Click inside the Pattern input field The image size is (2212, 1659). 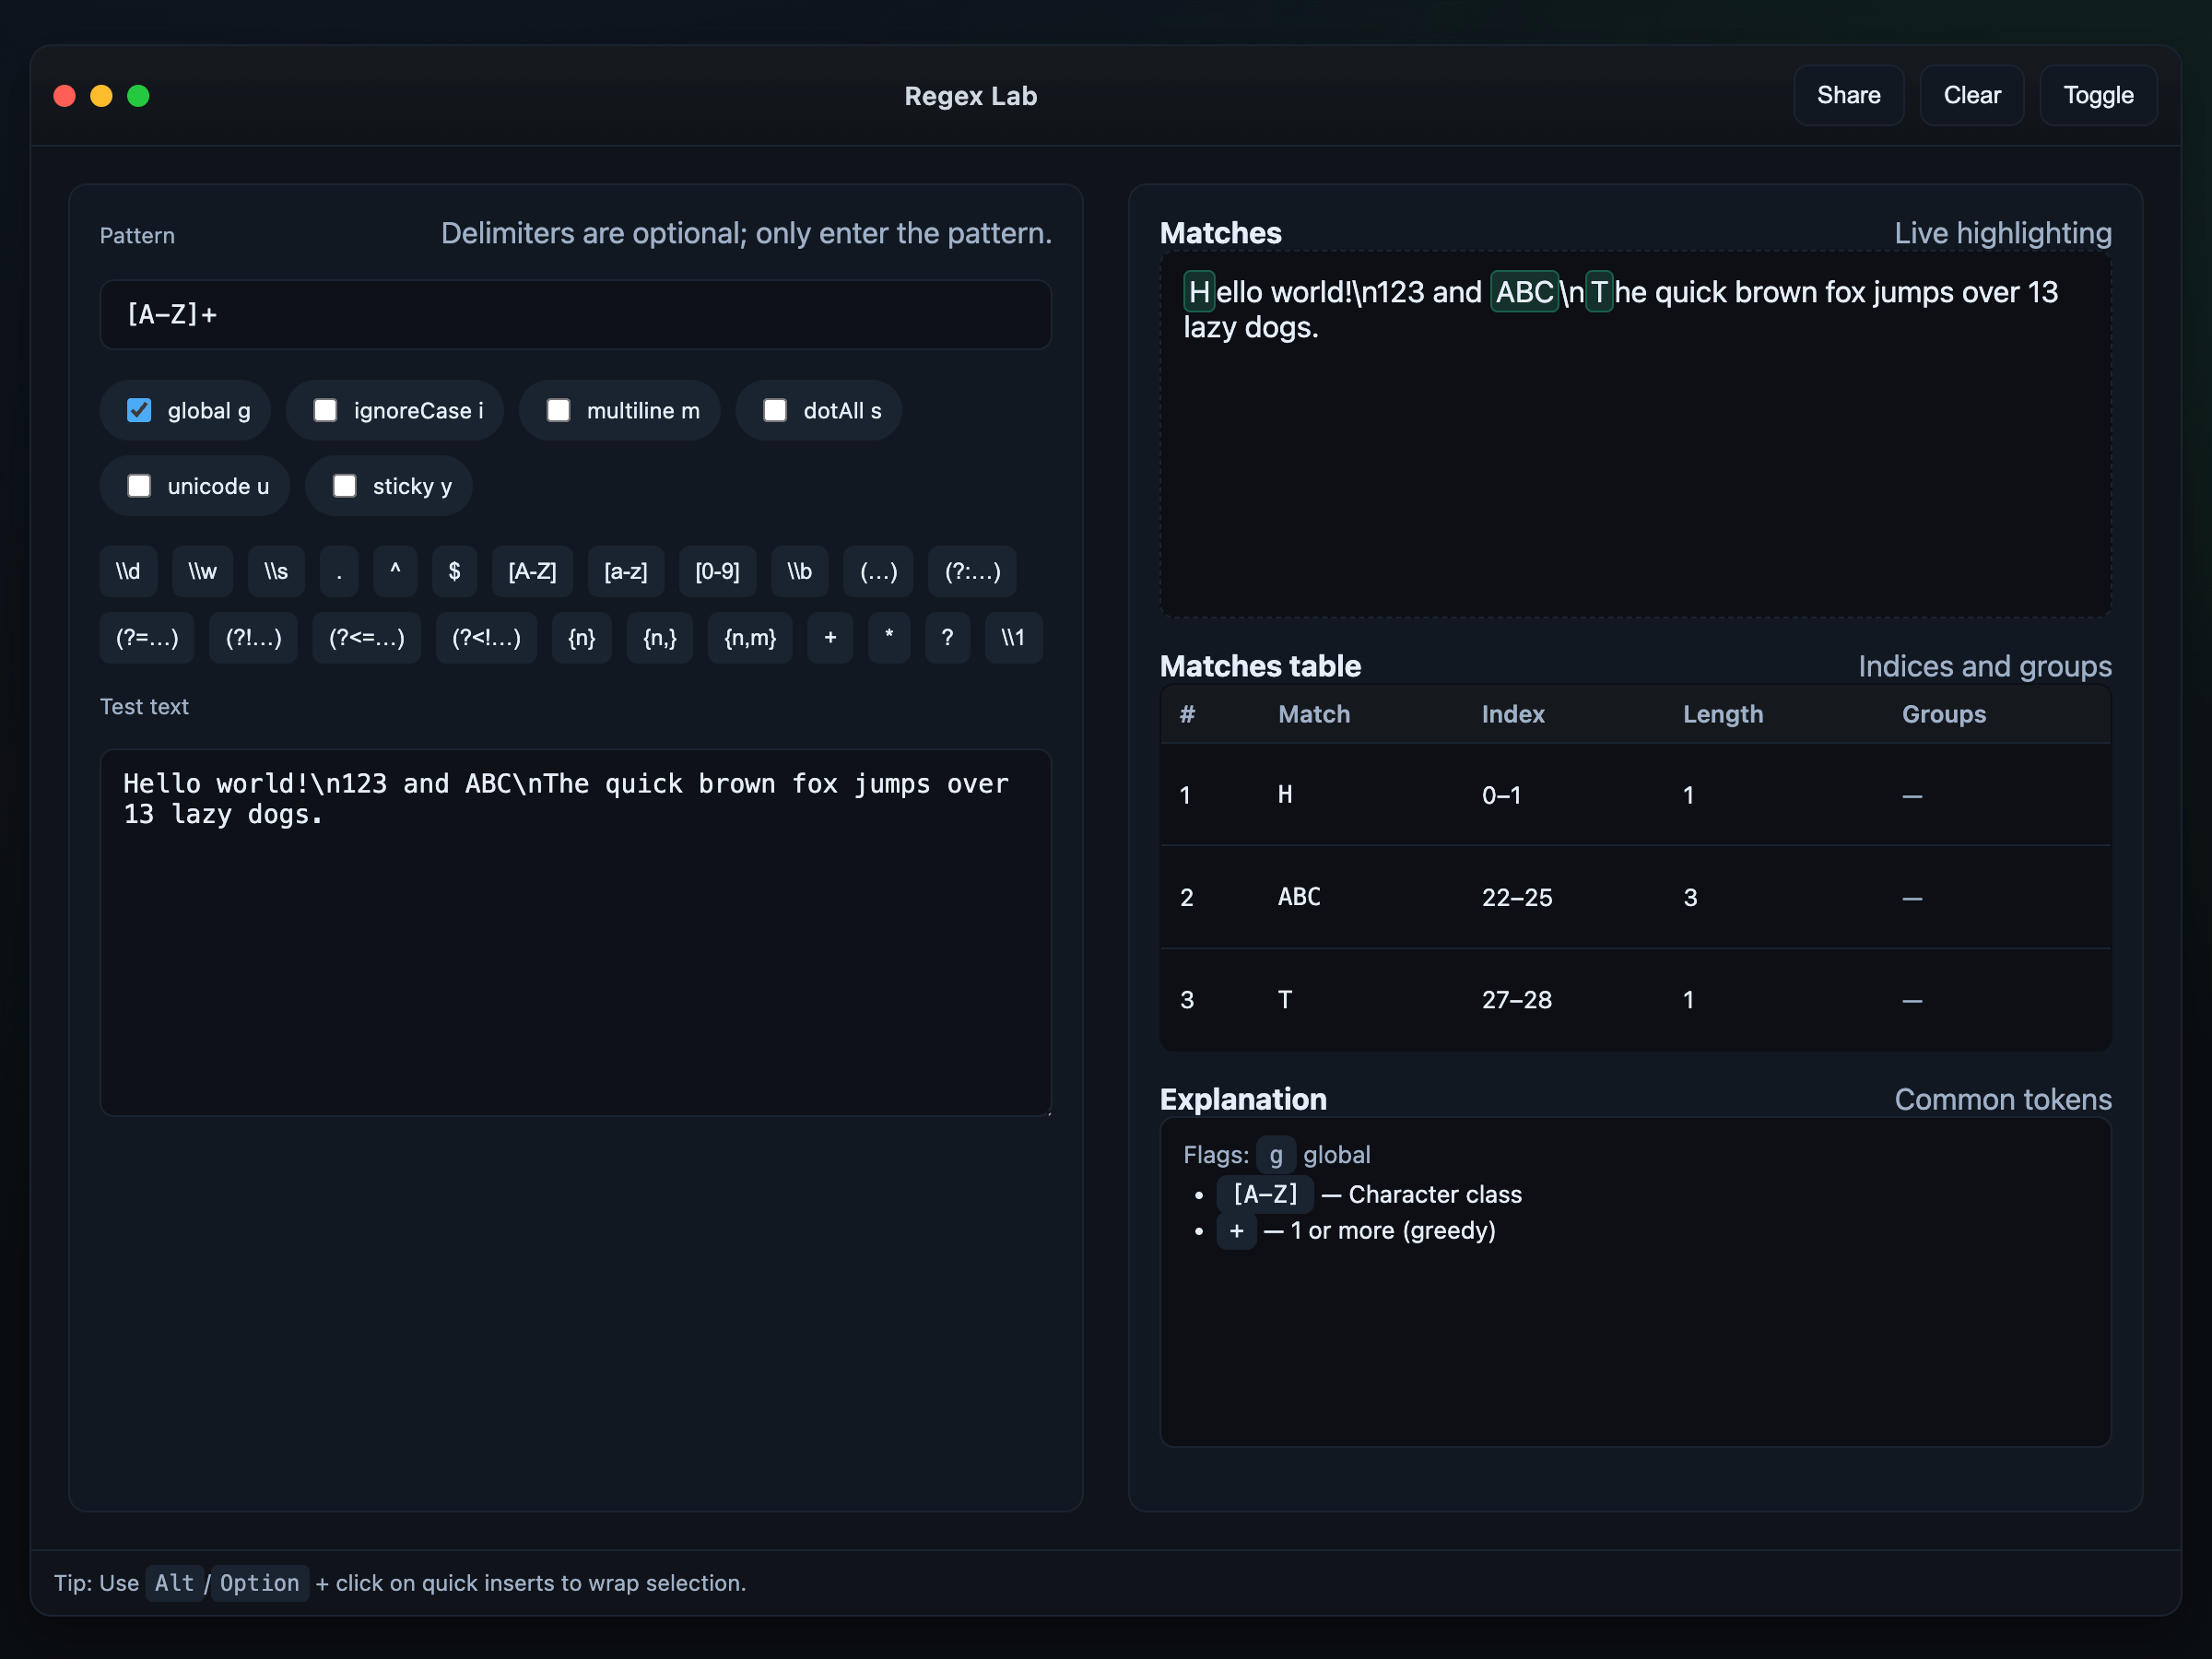coord(575,315)
